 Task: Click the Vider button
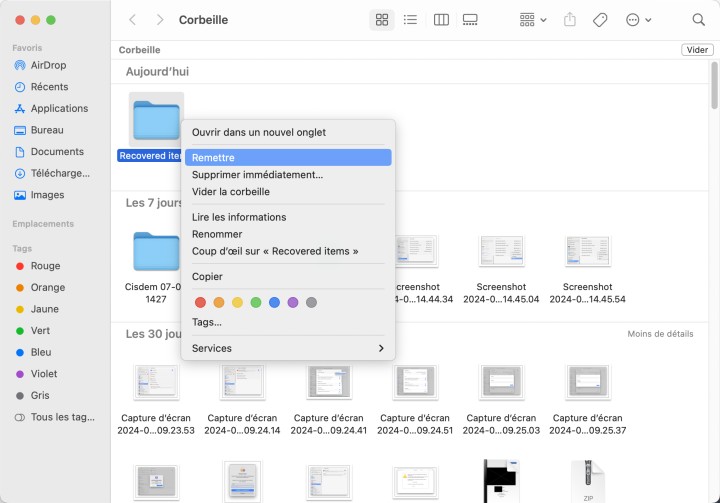pos(696,50)
